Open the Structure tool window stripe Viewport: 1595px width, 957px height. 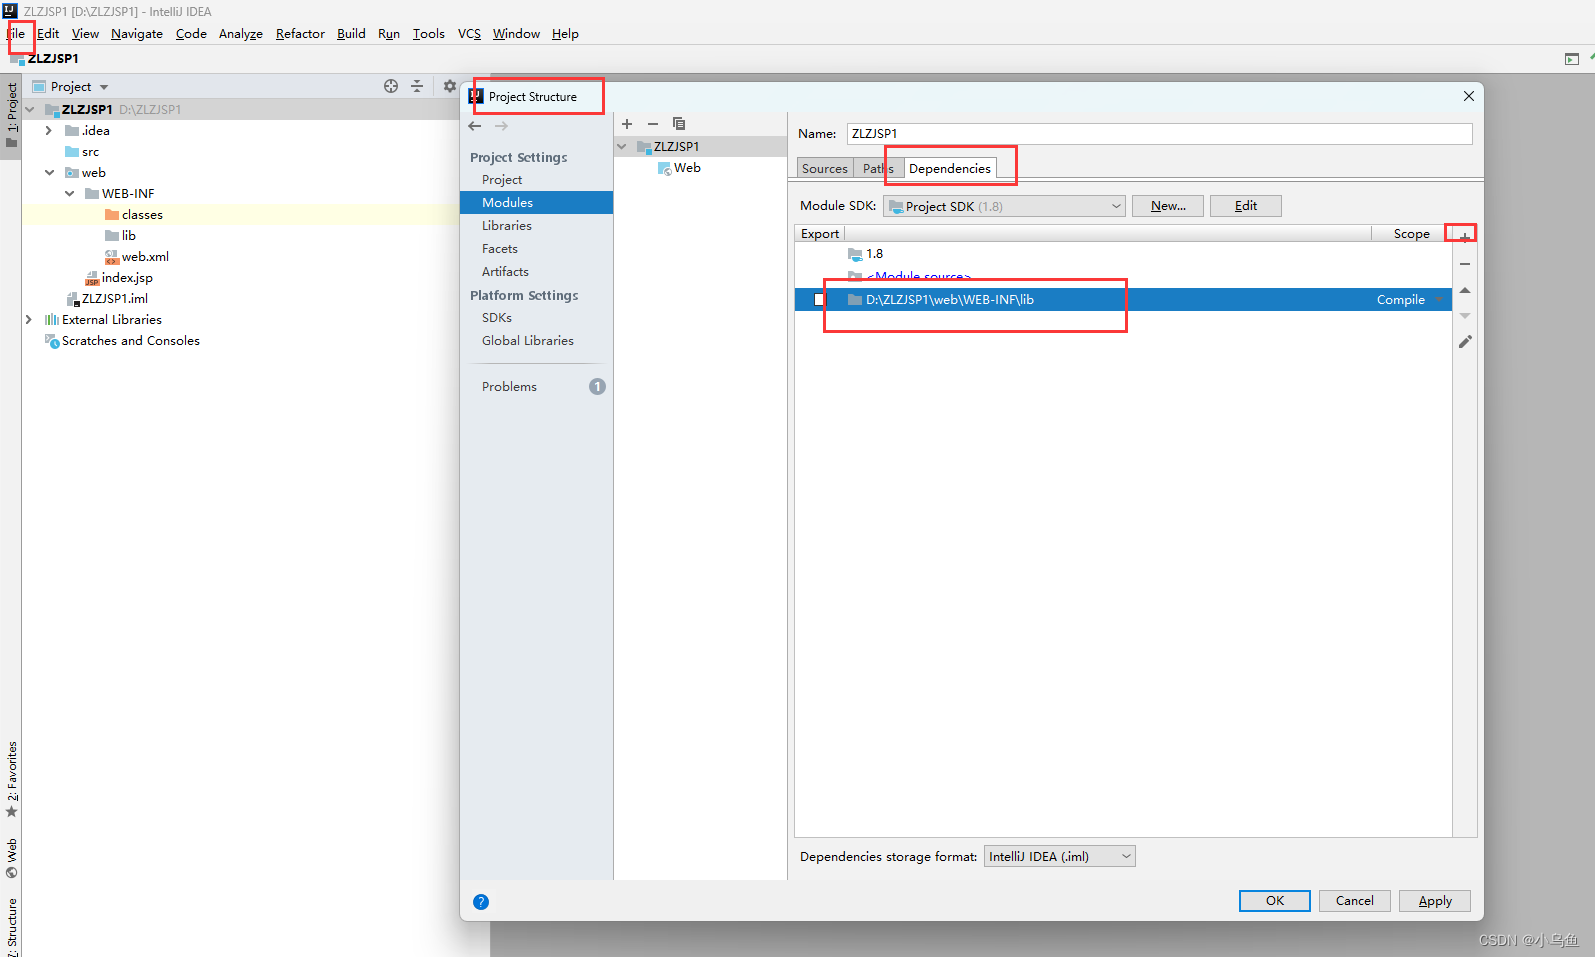(12, 926)
